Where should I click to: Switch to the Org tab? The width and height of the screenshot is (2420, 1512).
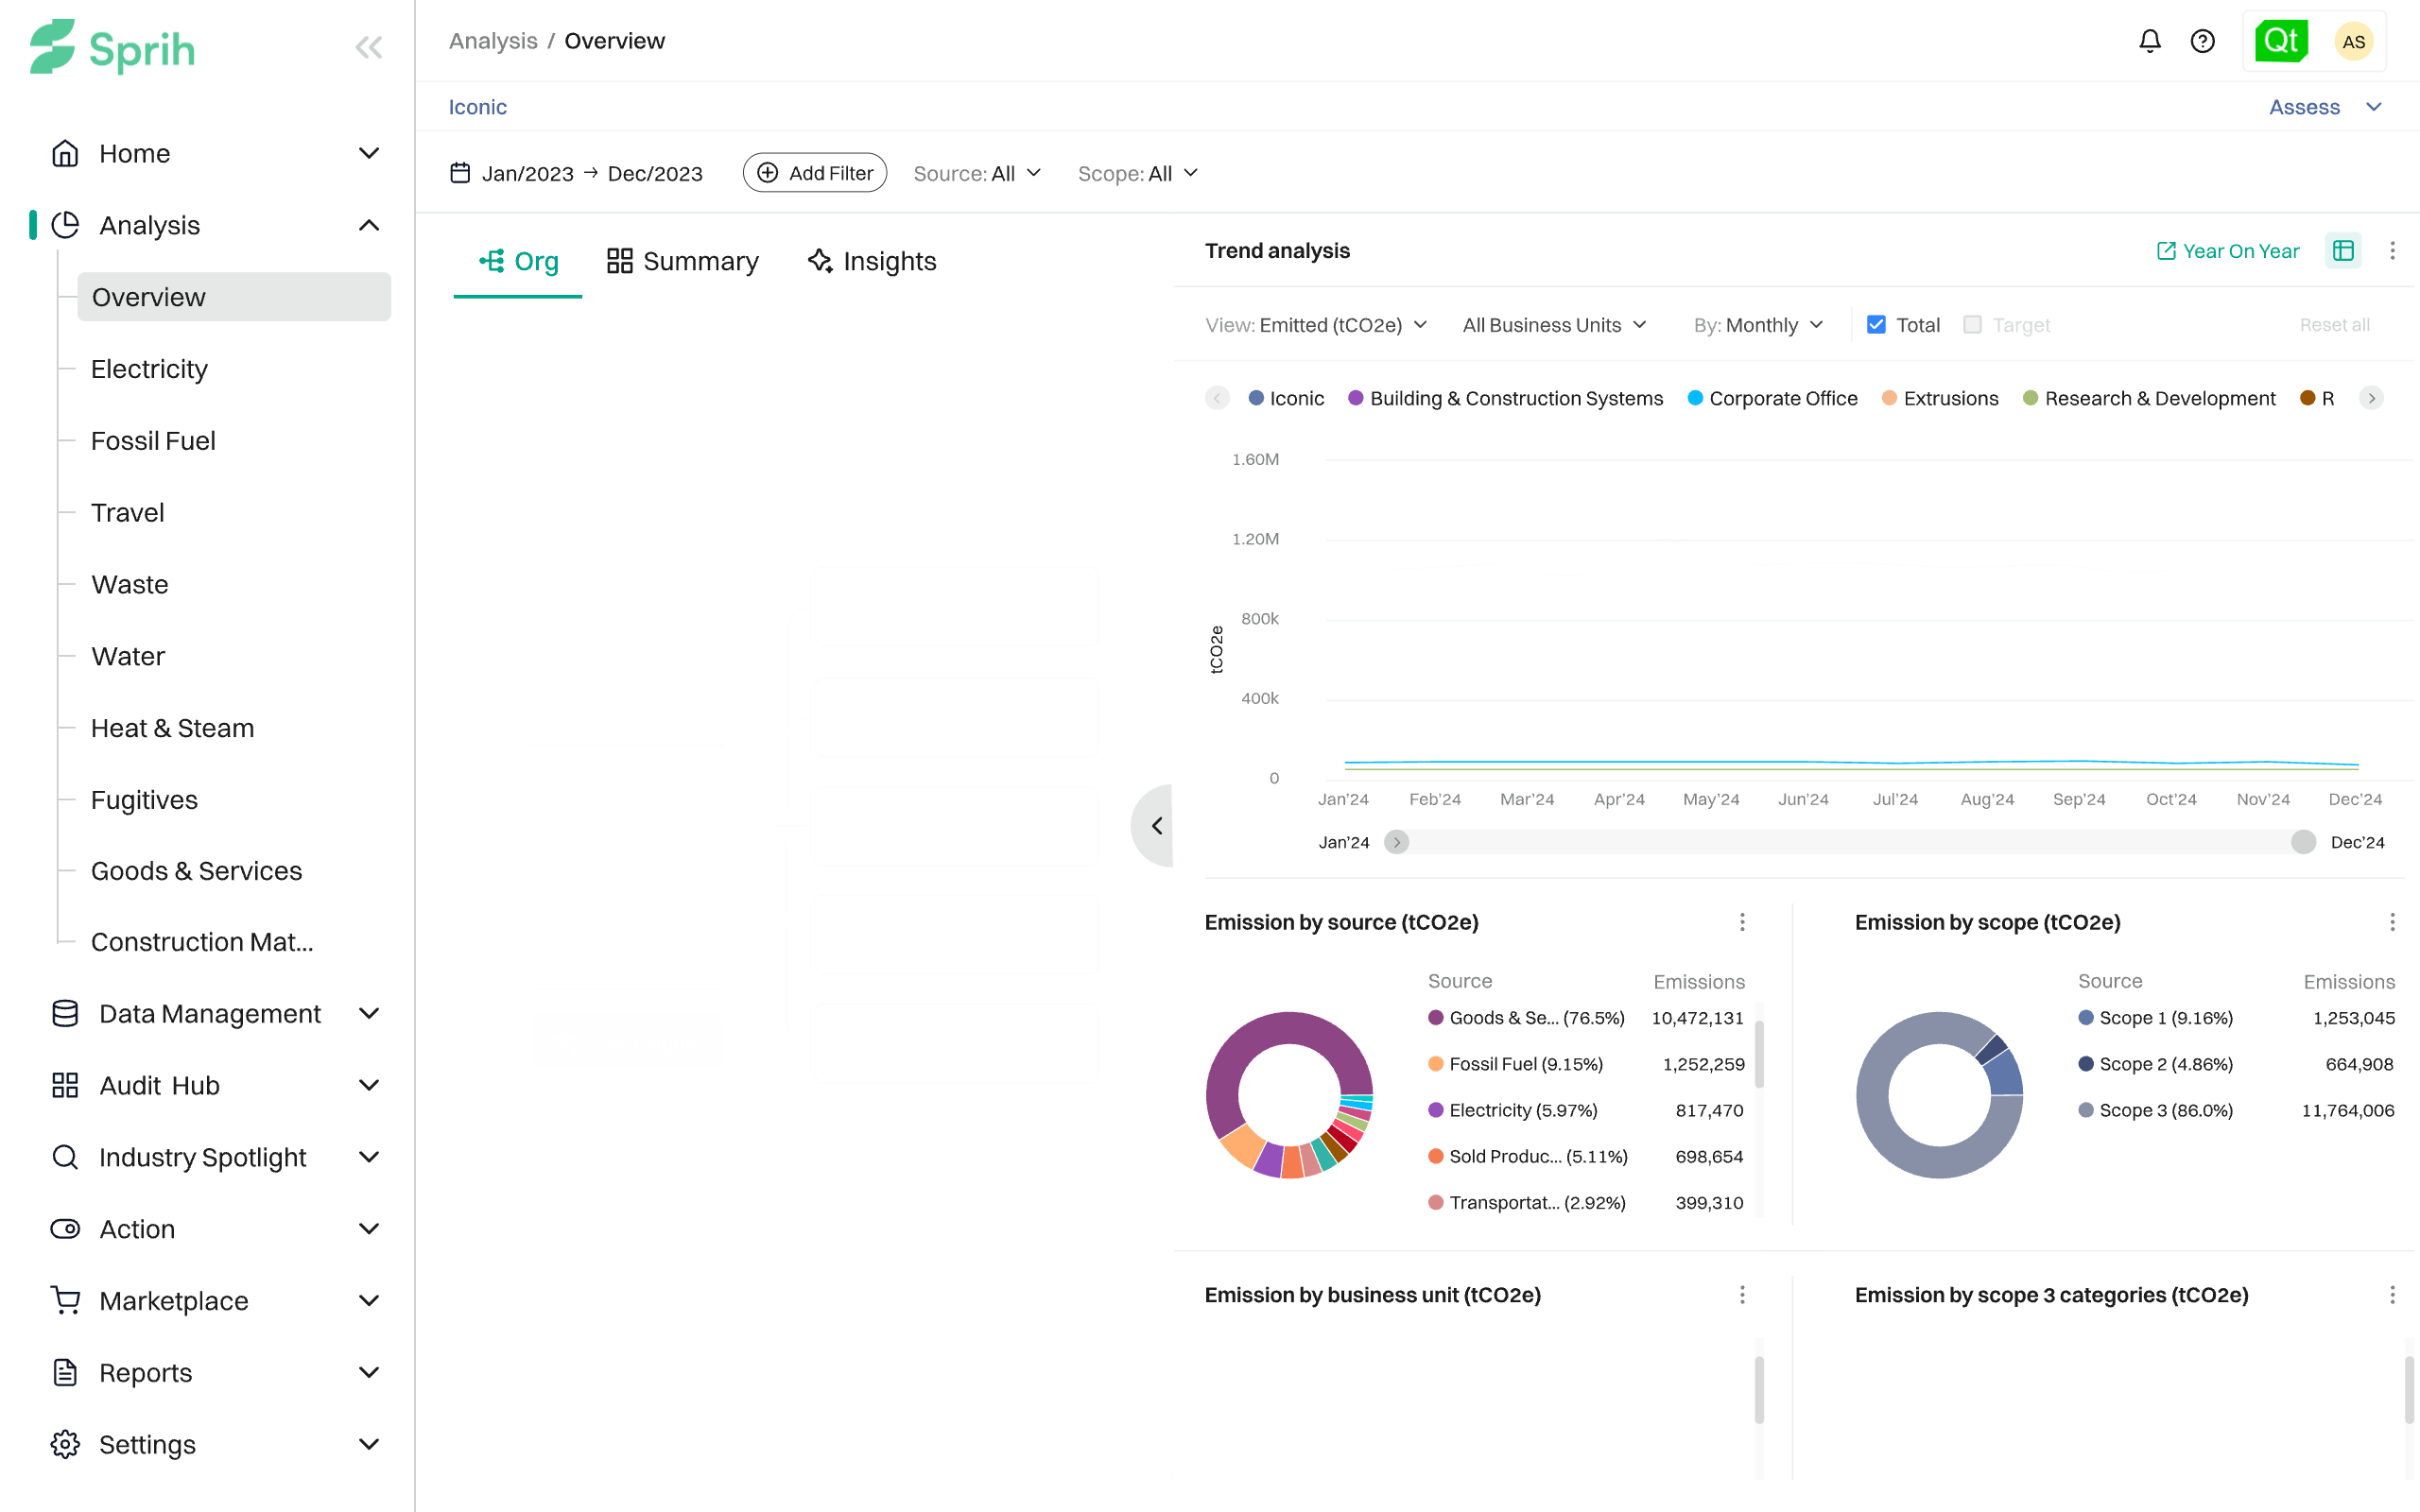coord(518,261)
